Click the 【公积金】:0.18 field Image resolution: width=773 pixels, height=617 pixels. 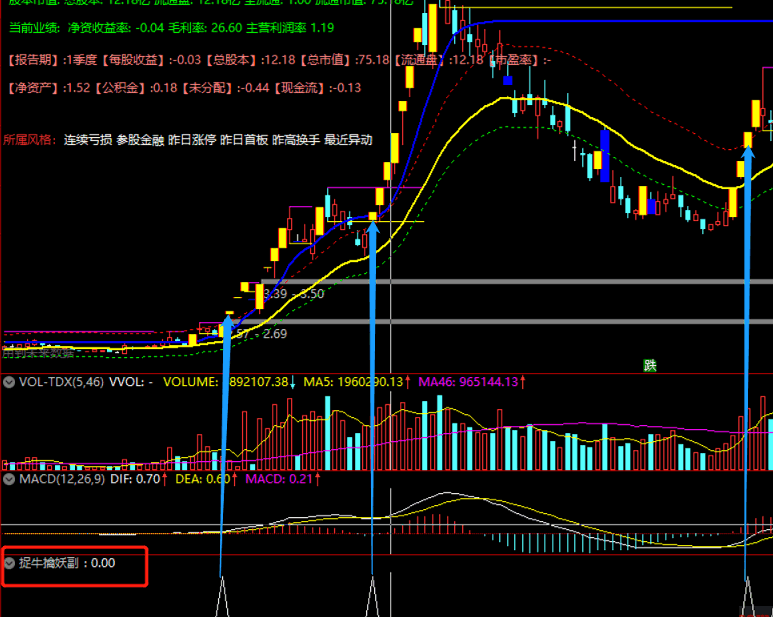click(x=135, y=88)
